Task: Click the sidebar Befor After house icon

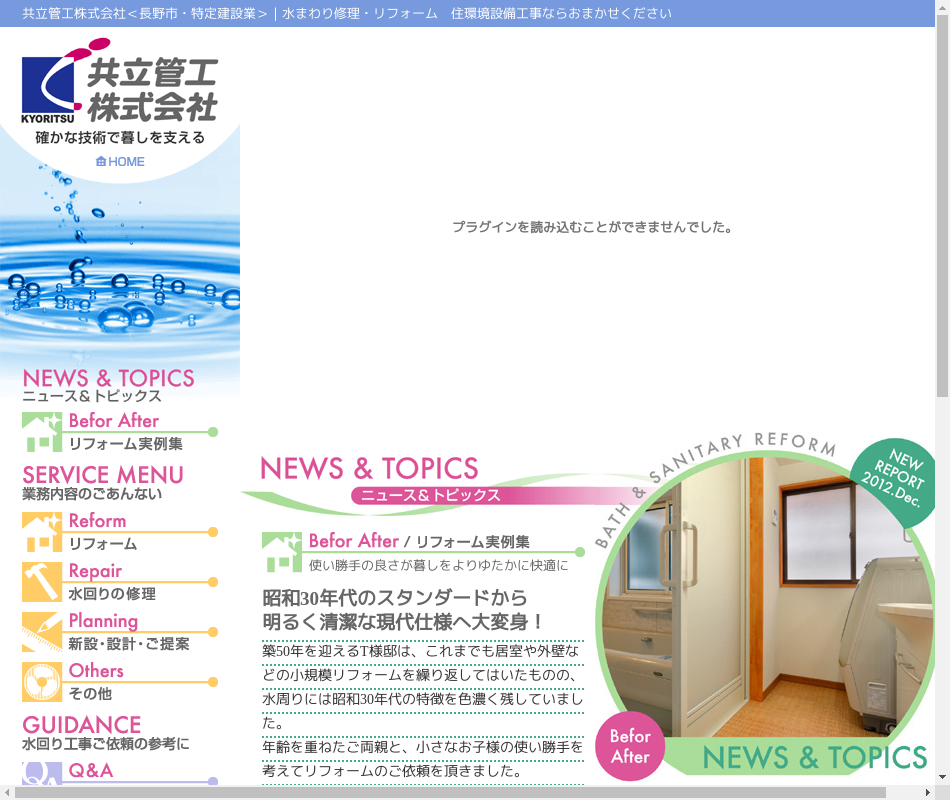Action: tap(42, 432)
